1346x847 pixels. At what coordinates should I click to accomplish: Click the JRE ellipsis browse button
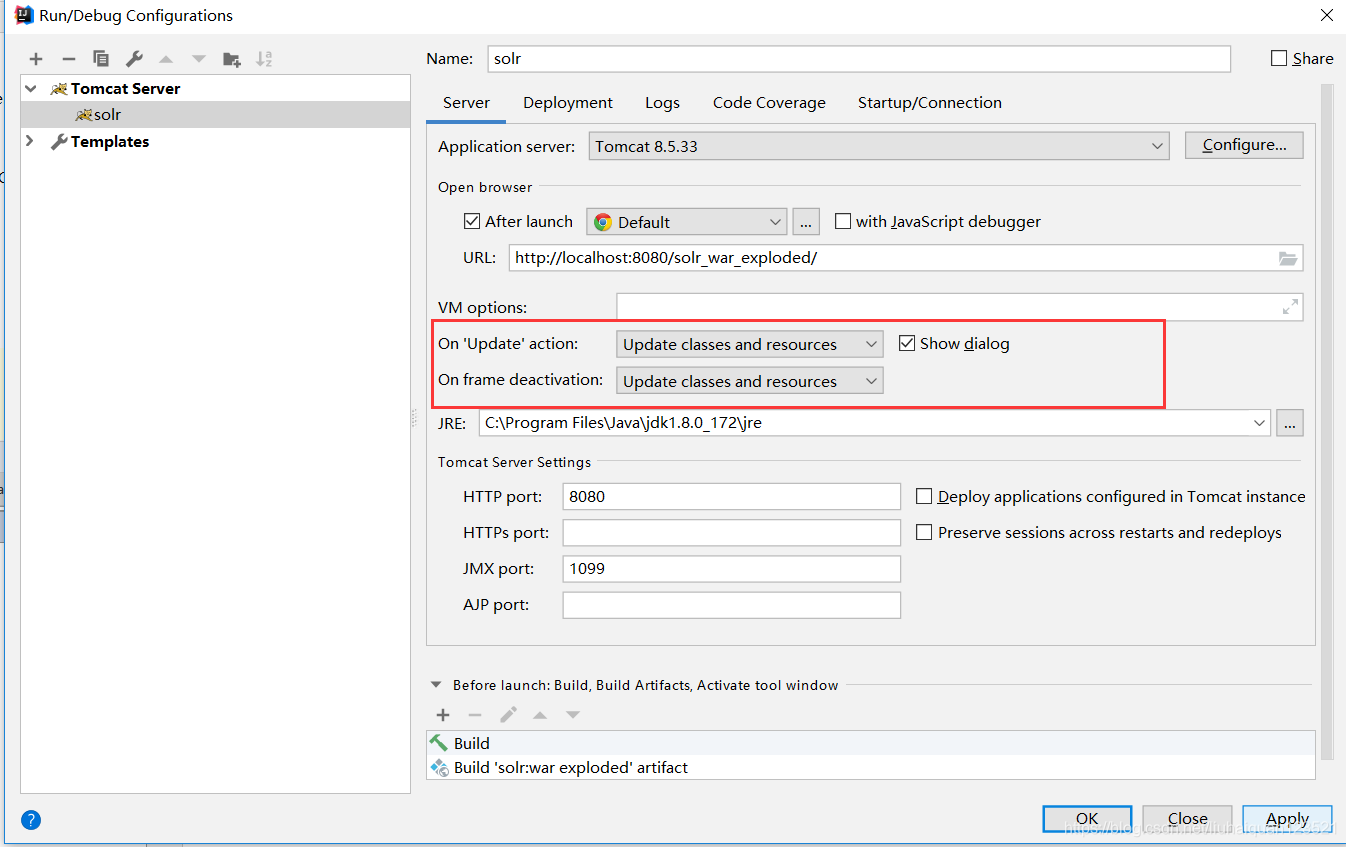[x=1290, y=423]
